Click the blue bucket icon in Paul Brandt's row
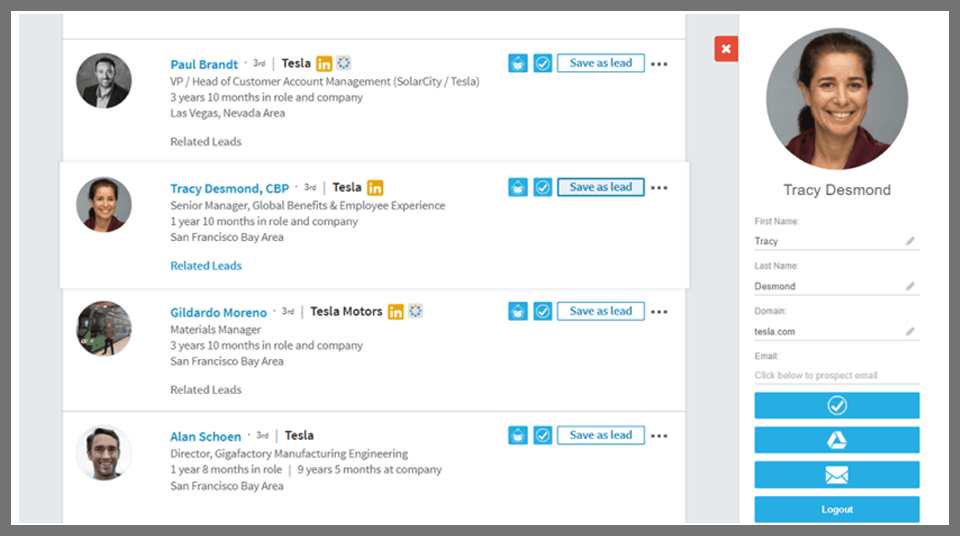Screen dimensions: 960x536 pyautogui.click(x=518, y=63)
